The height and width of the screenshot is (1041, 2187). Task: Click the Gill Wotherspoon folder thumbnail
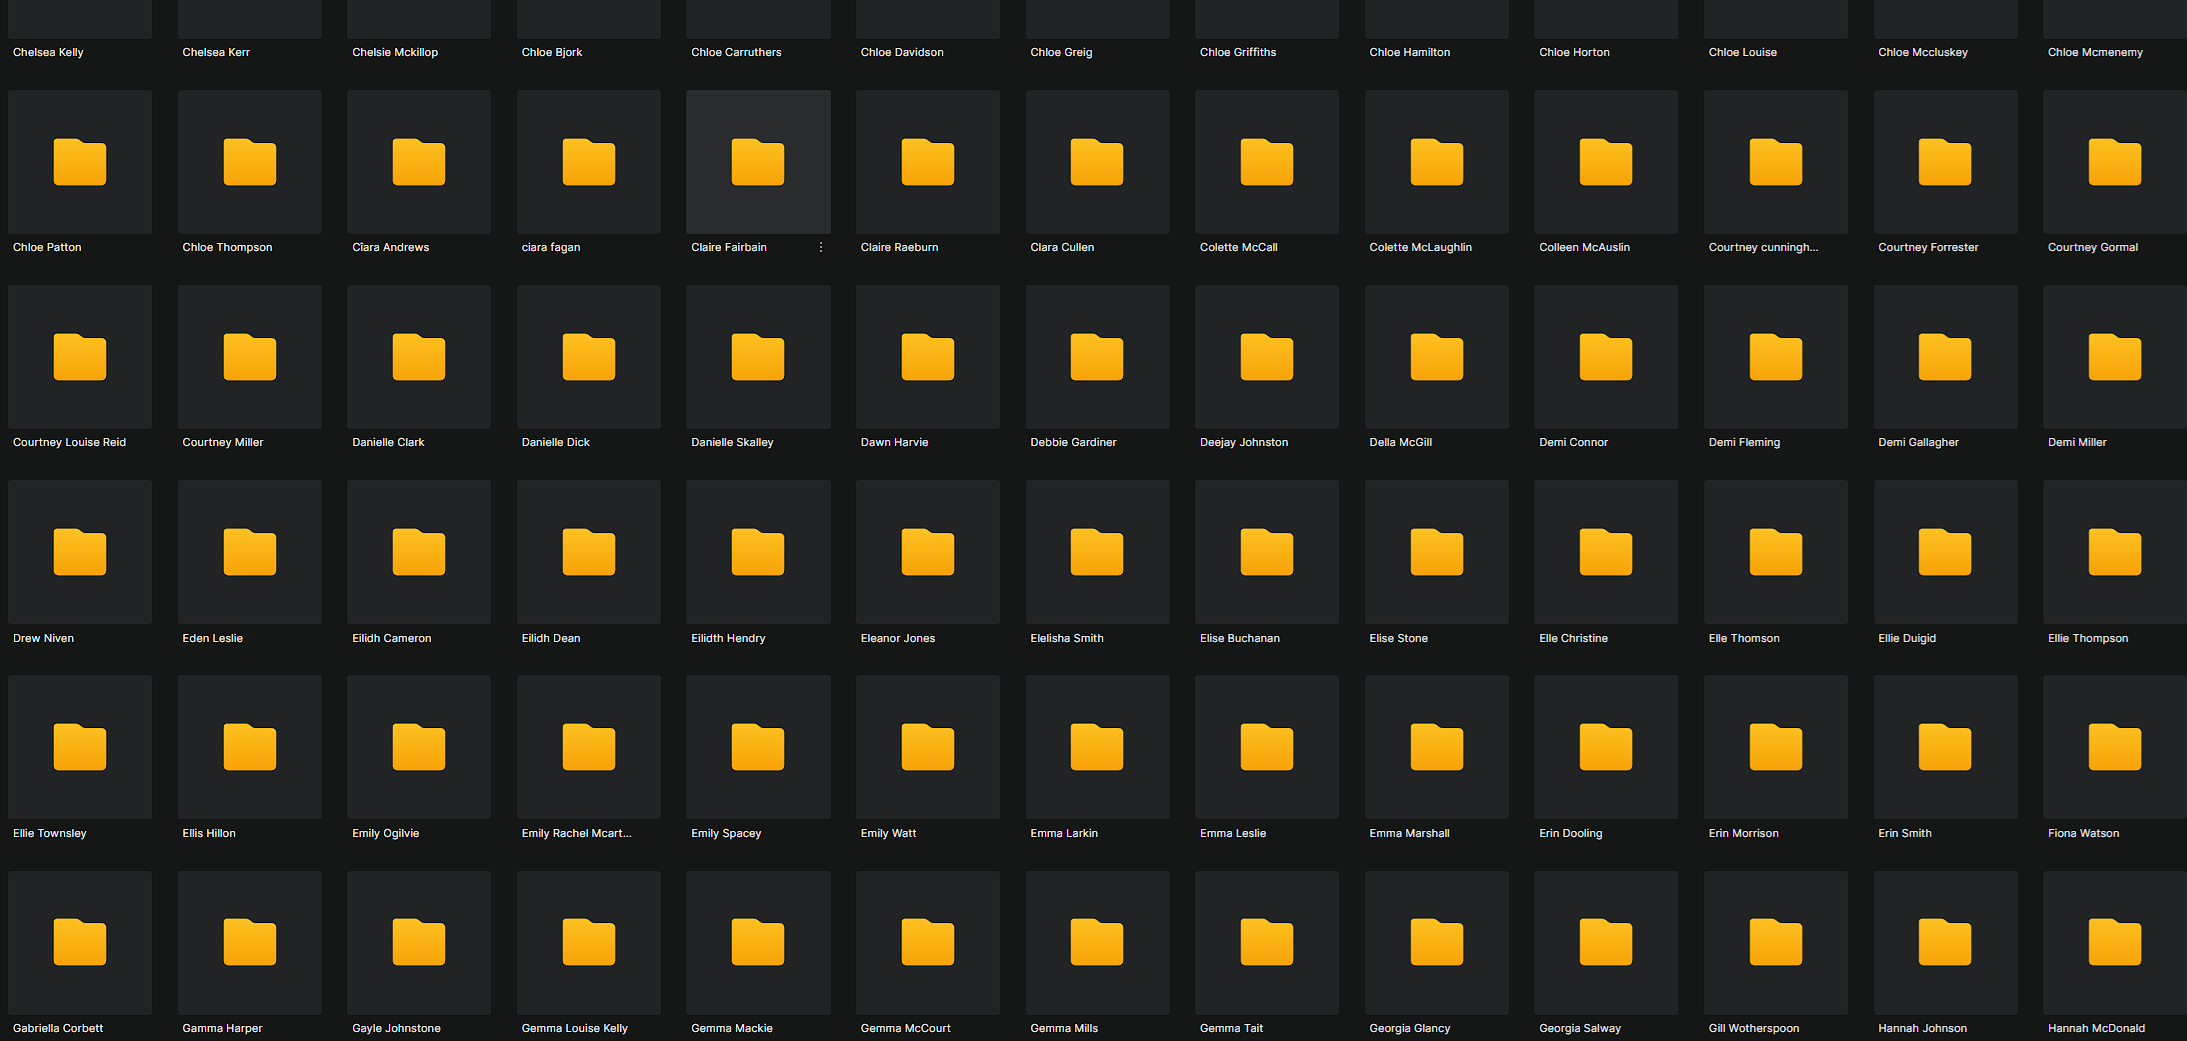pos(1775,943)
